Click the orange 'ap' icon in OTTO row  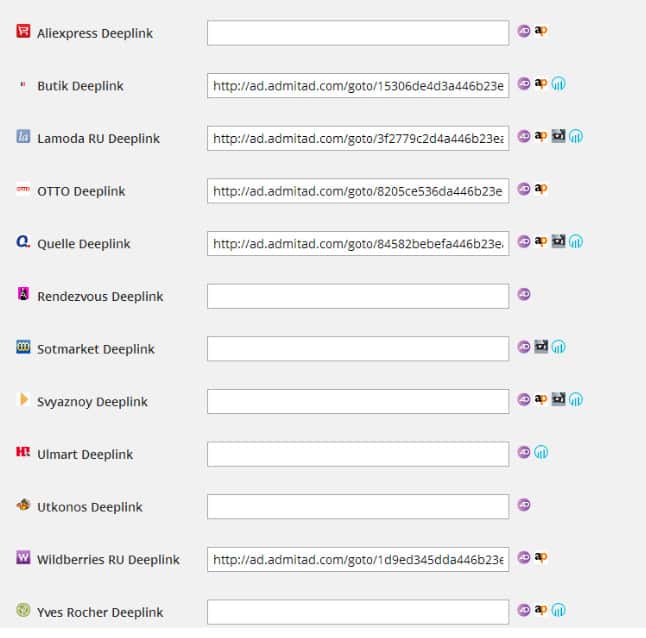(541, 188)
